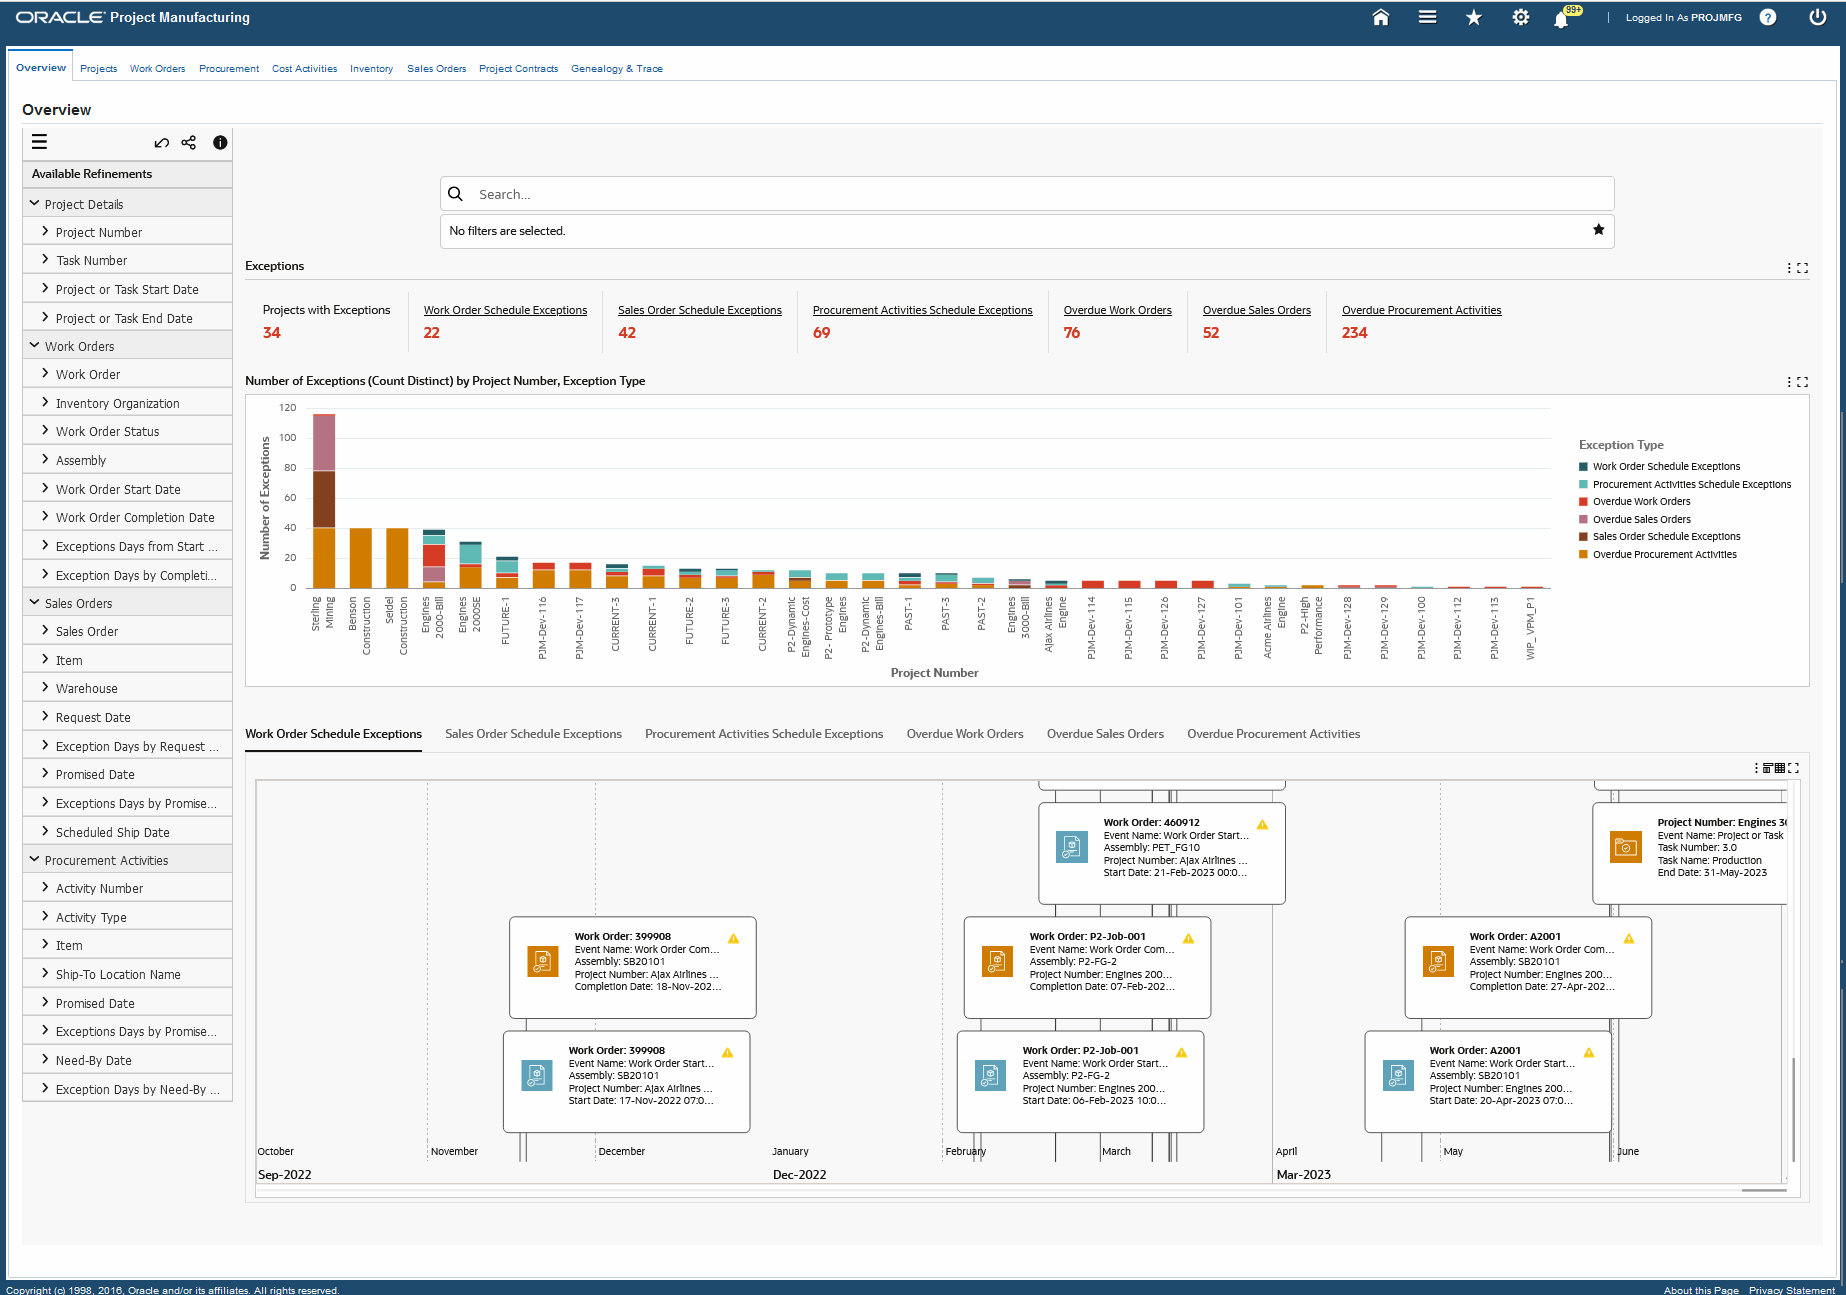Expand the Project Number refinement
This screenshot has width=1846, height=1295.
[x=45, y=231]
